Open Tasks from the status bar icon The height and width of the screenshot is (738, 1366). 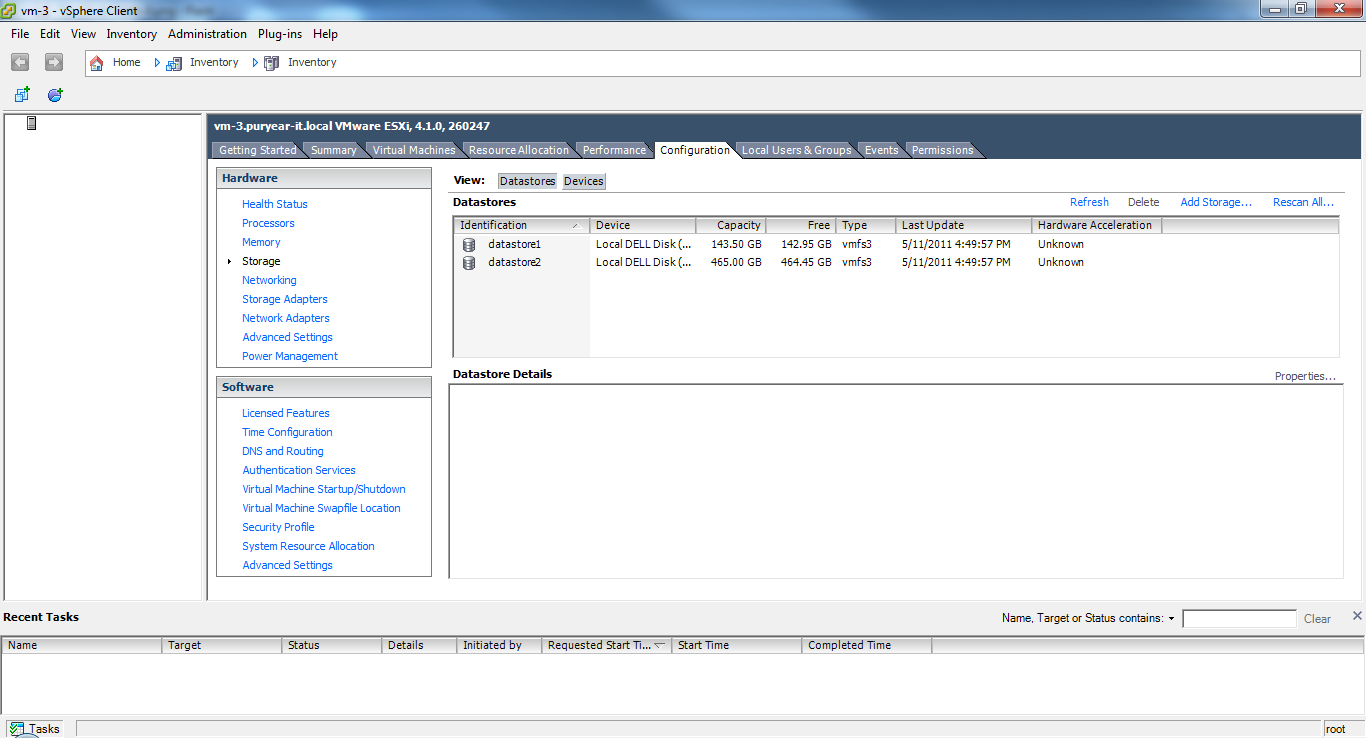[x=17, y=729]
